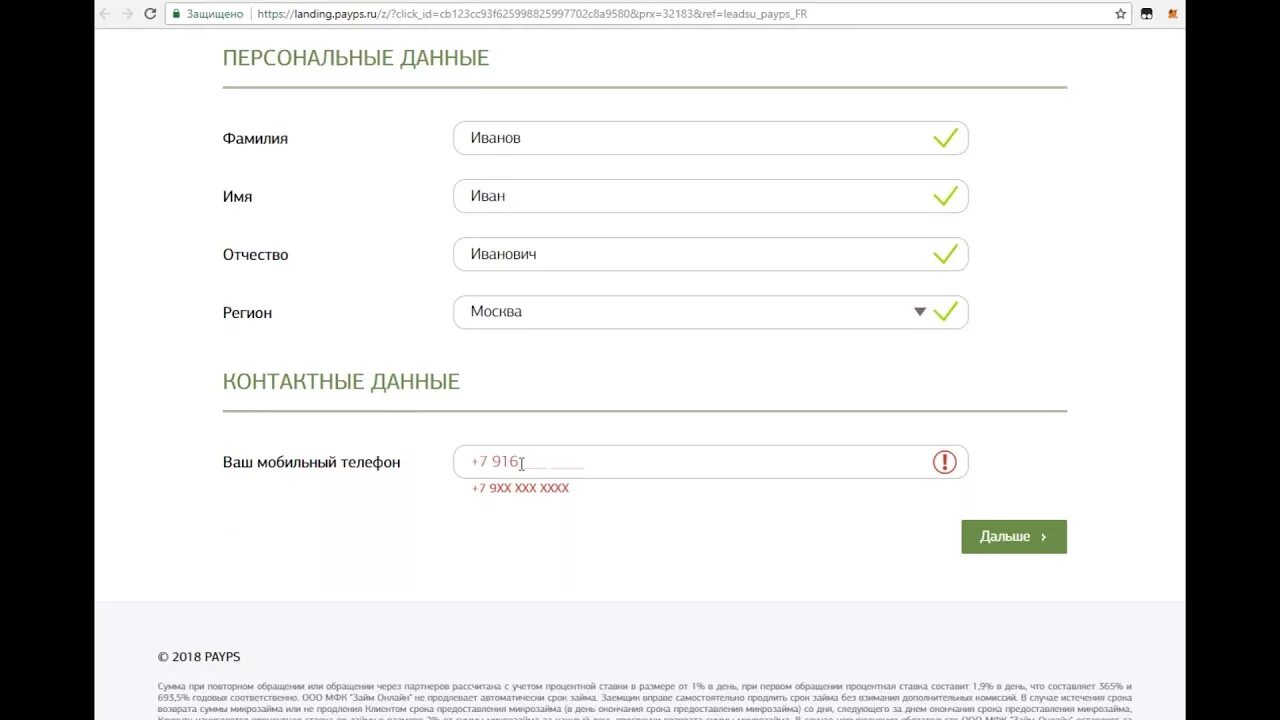Click the Фамилия label
Screen dimensions: 1280x720
(255, 139)
